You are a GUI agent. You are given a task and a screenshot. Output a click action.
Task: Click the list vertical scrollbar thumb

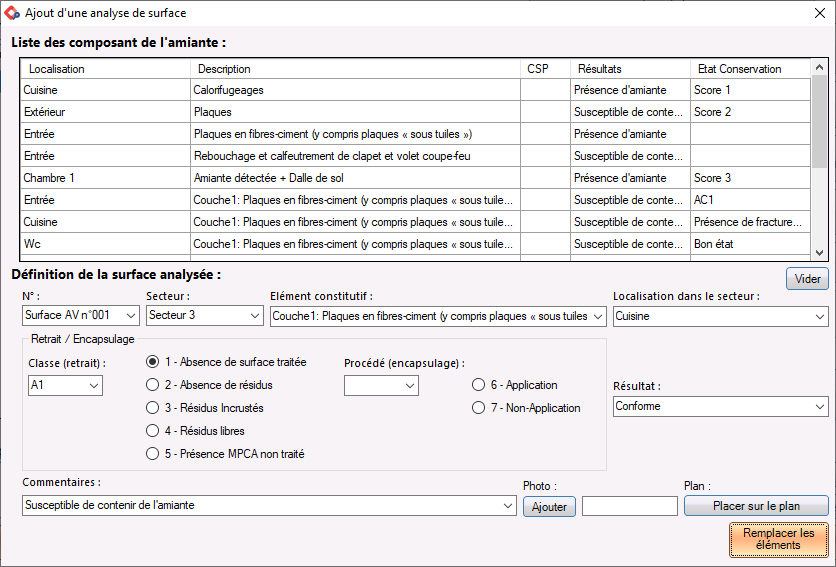point(819,122)
